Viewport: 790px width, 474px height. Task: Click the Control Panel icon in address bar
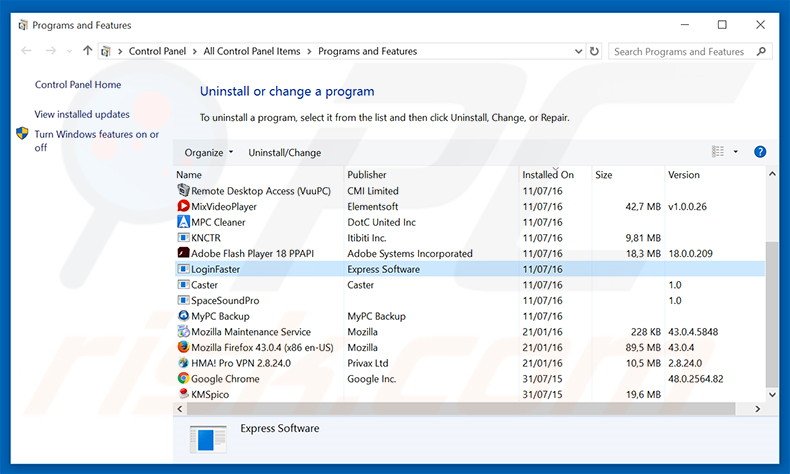click(x=106, y=51)
